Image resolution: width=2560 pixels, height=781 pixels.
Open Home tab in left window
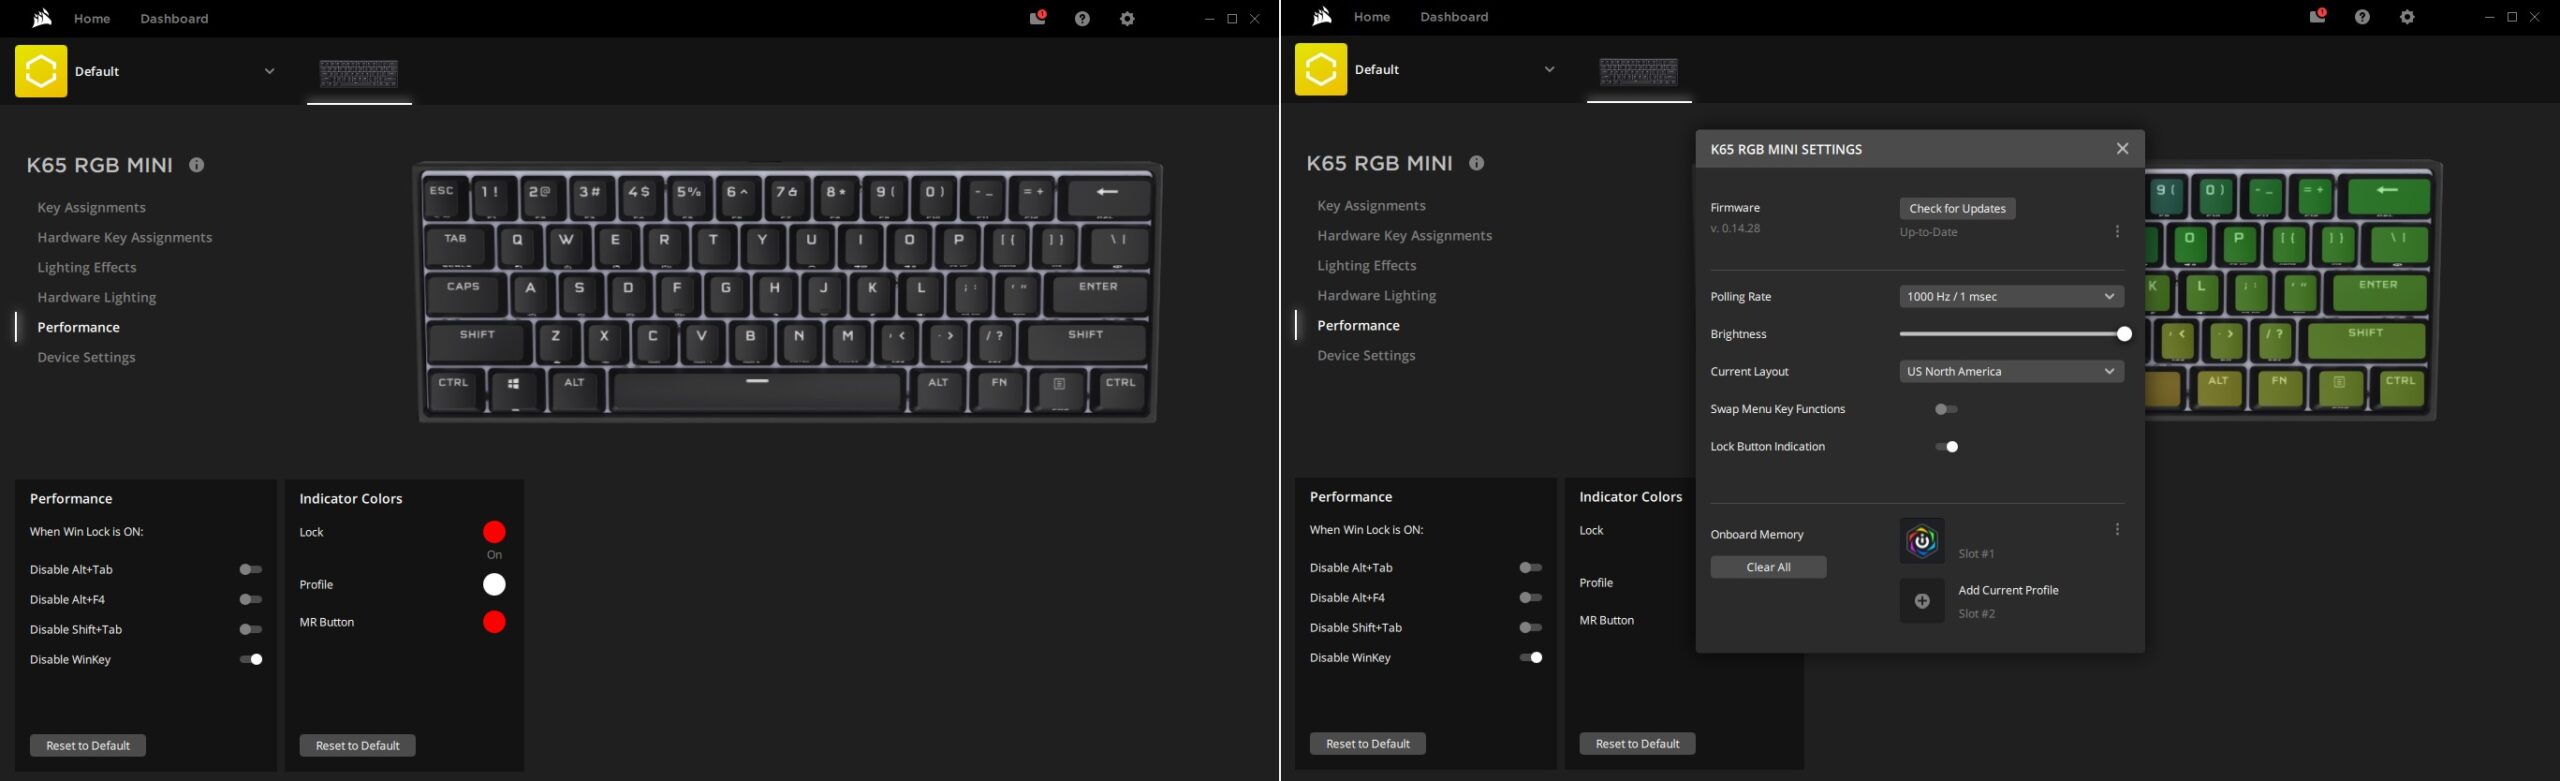[92, 19]
